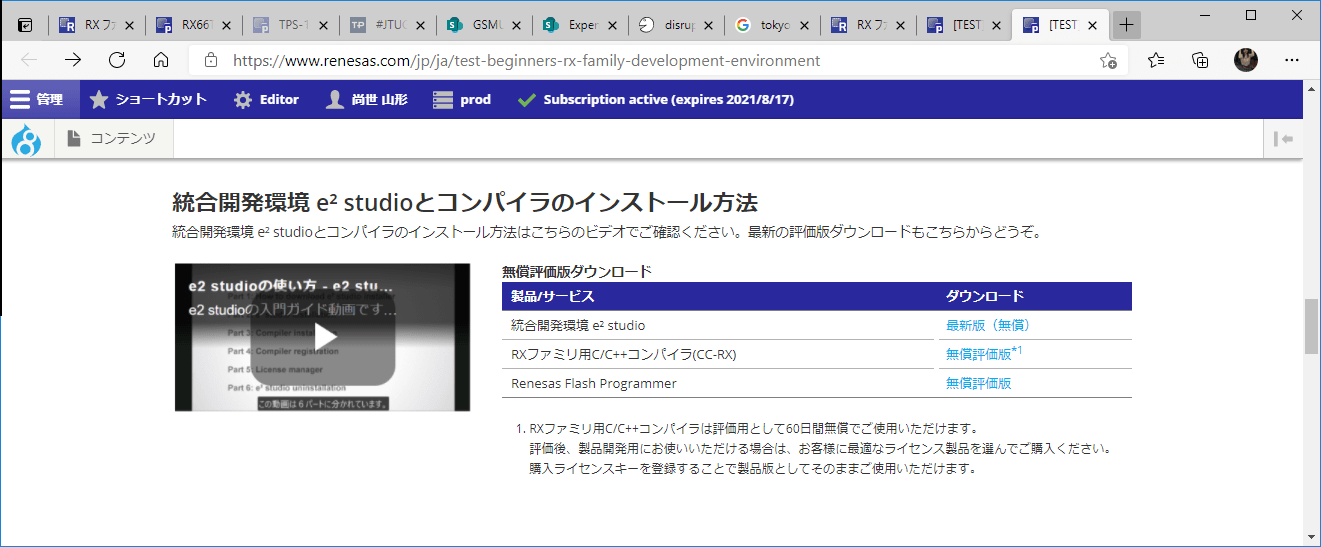Open a new browser tab

(1126, 25)
